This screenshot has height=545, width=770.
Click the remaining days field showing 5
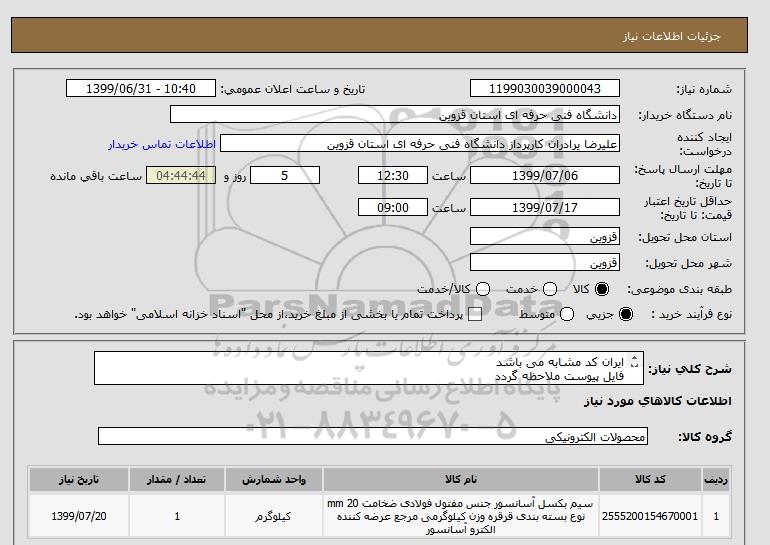click(x=285, y=175)
